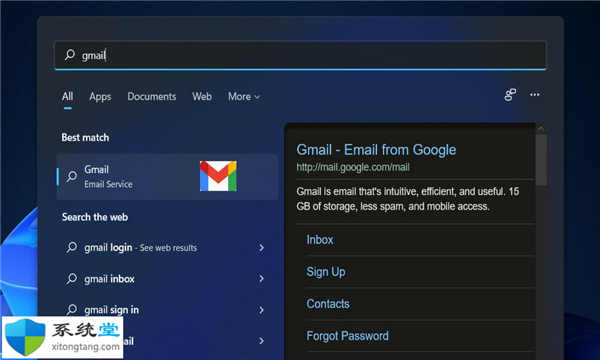Viewport: 600px width, 360px height.
Task: Expand the bottom partially hidden suggestion chevron
Action: tap(261, 340)
